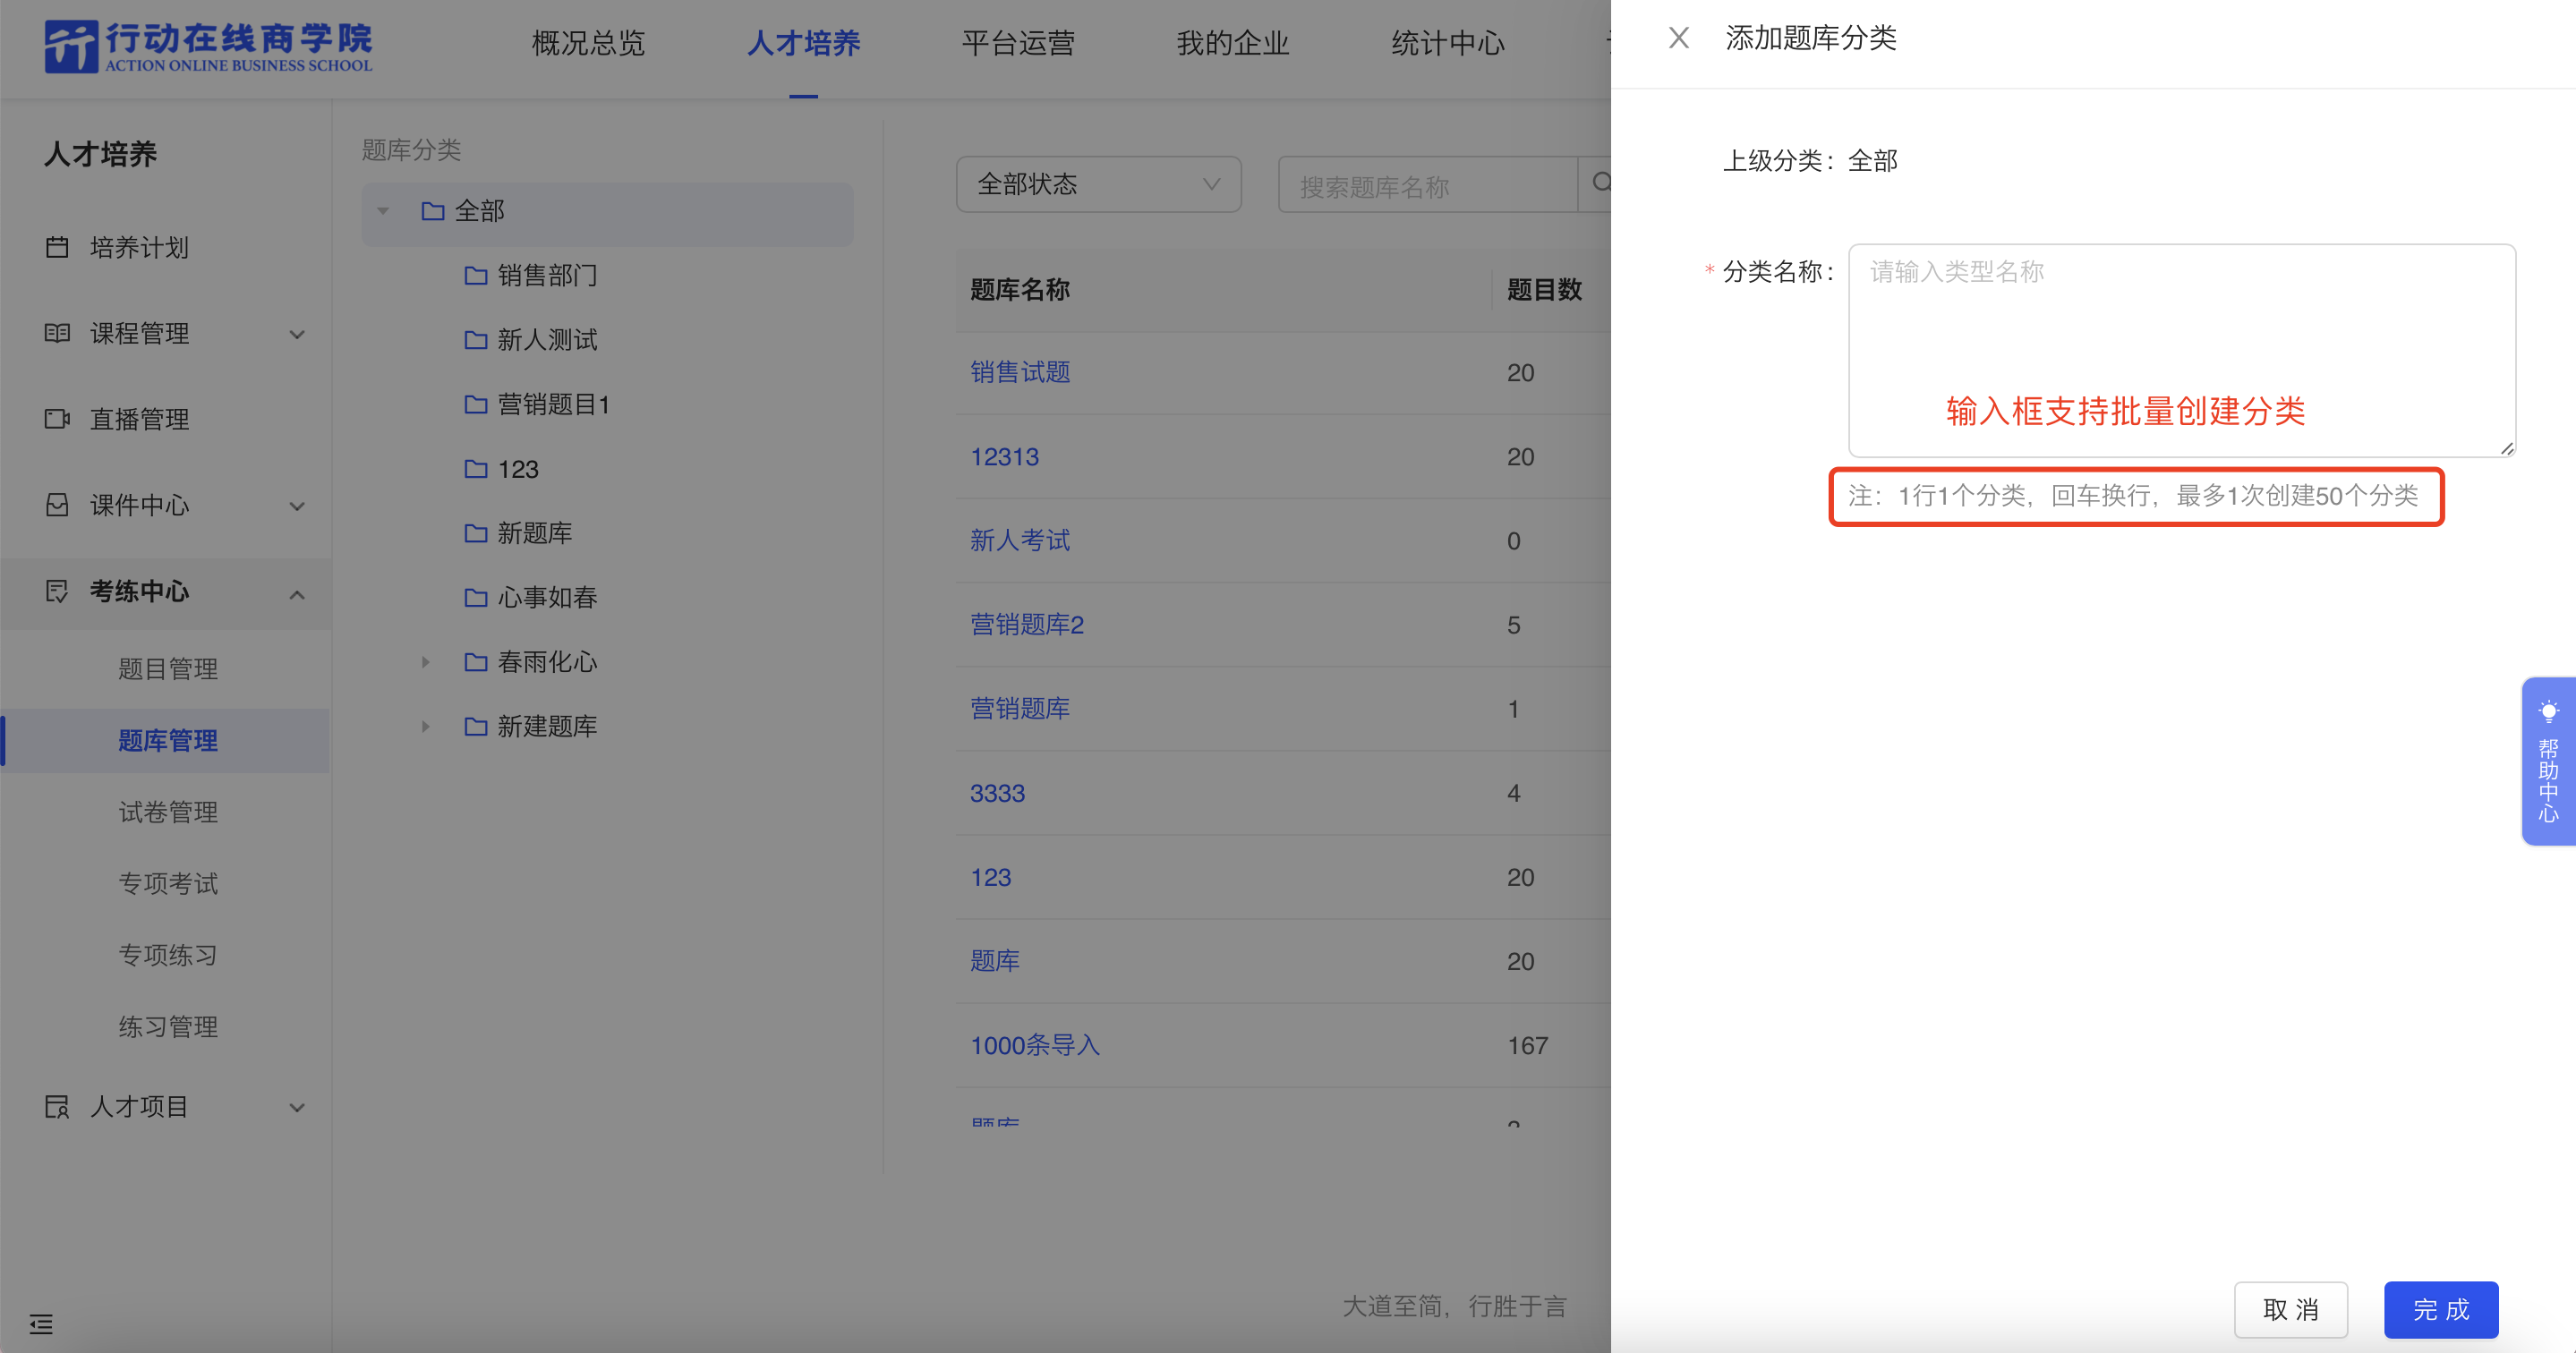Viewport: 2576px width, 1353px height.
Task: Click the 课程管理 book icon
Action: coord(57,333)
